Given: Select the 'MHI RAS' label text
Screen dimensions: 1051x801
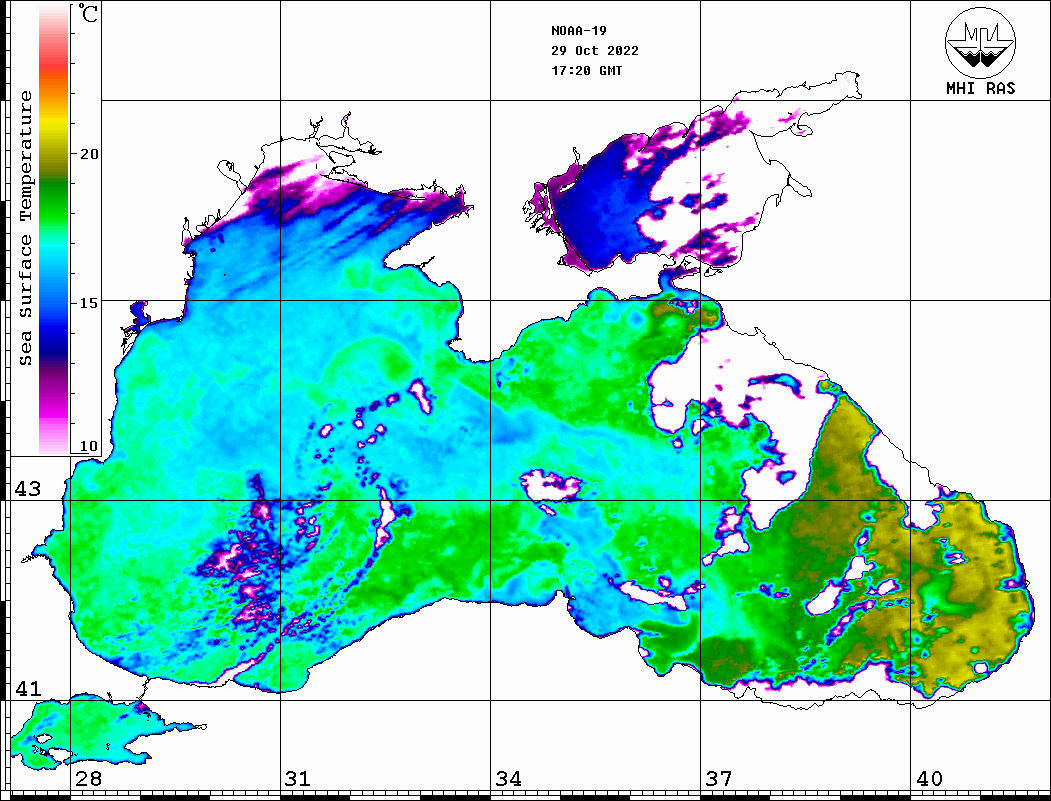Looking at the screenshot, I should click(981, 88).
